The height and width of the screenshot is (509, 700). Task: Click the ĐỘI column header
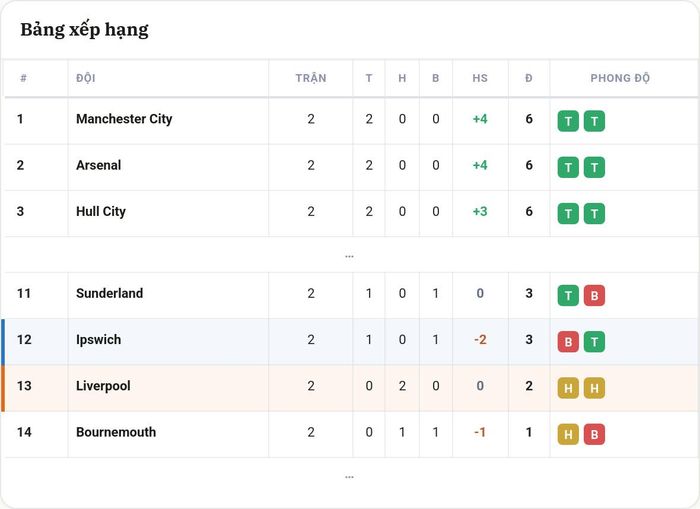(86, 78)
